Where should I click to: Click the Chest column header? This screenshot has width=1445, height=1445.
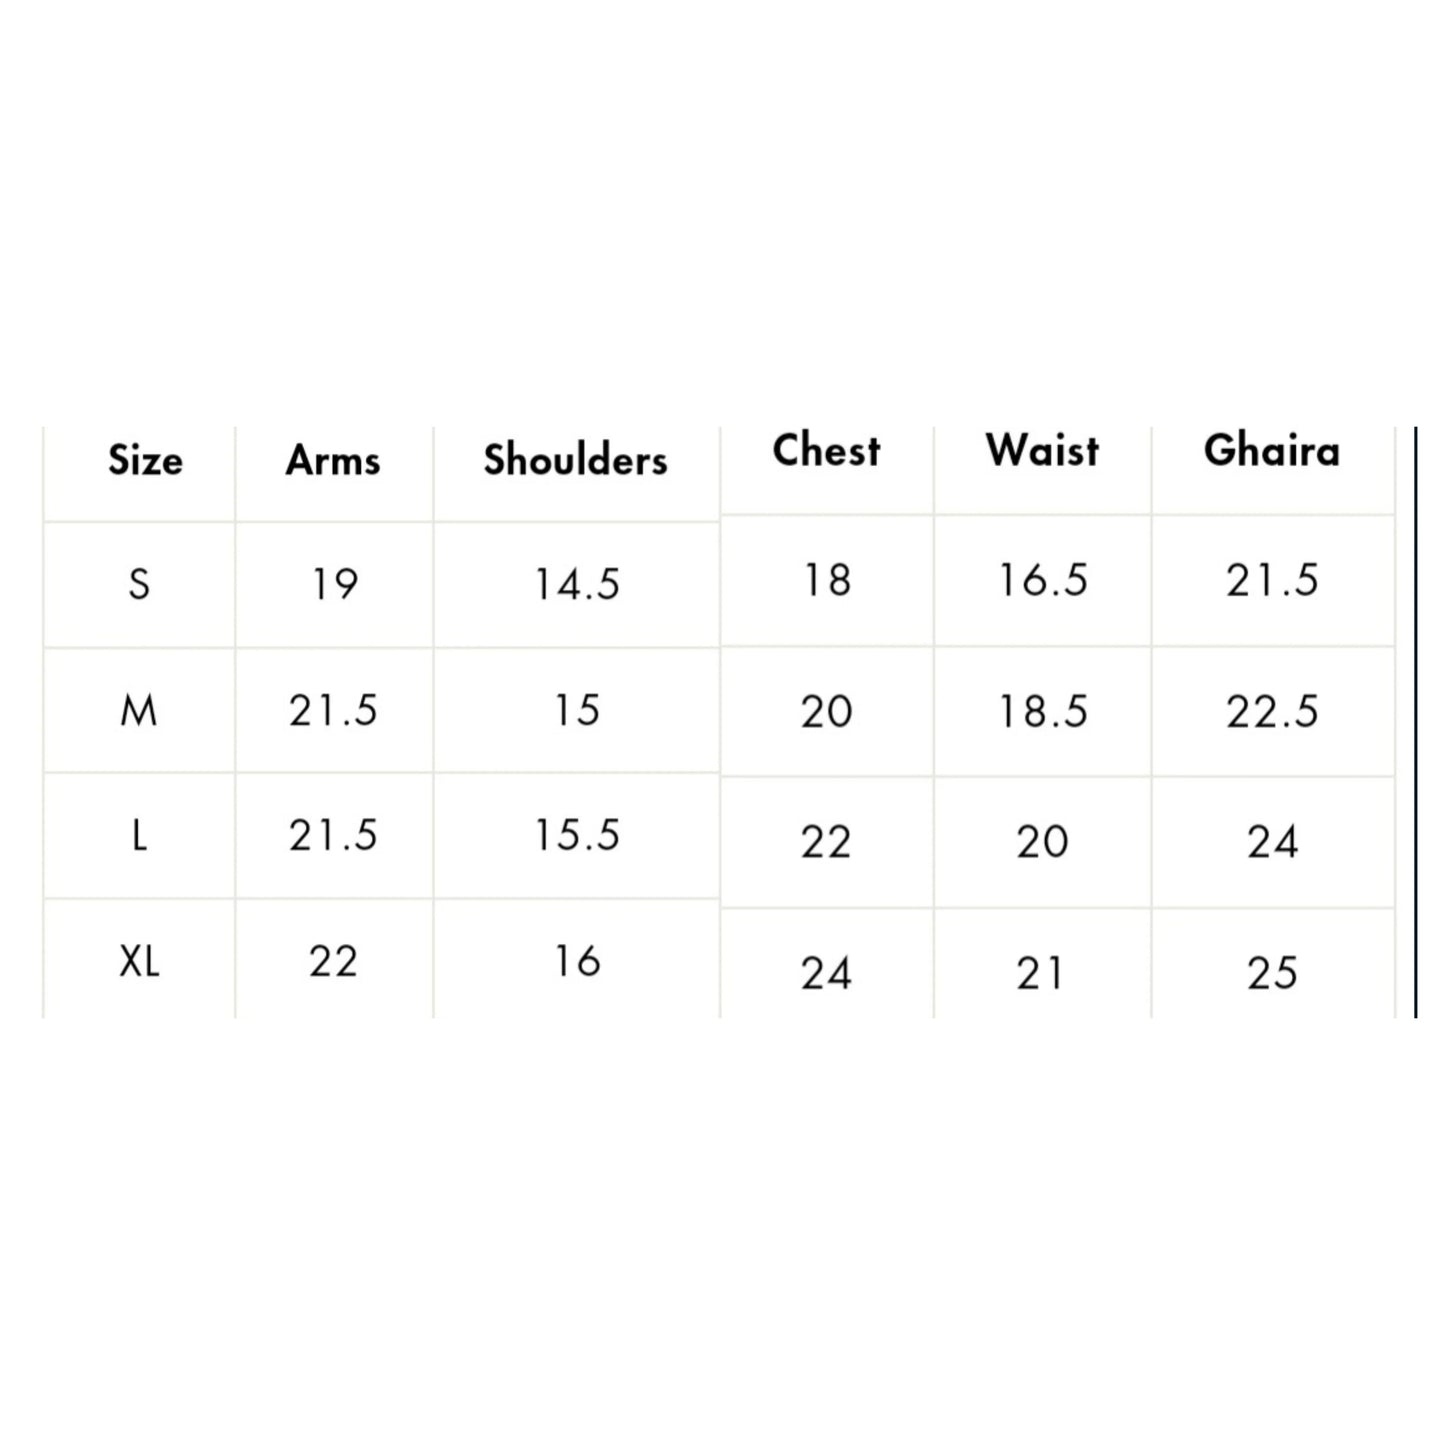point(826,451)
